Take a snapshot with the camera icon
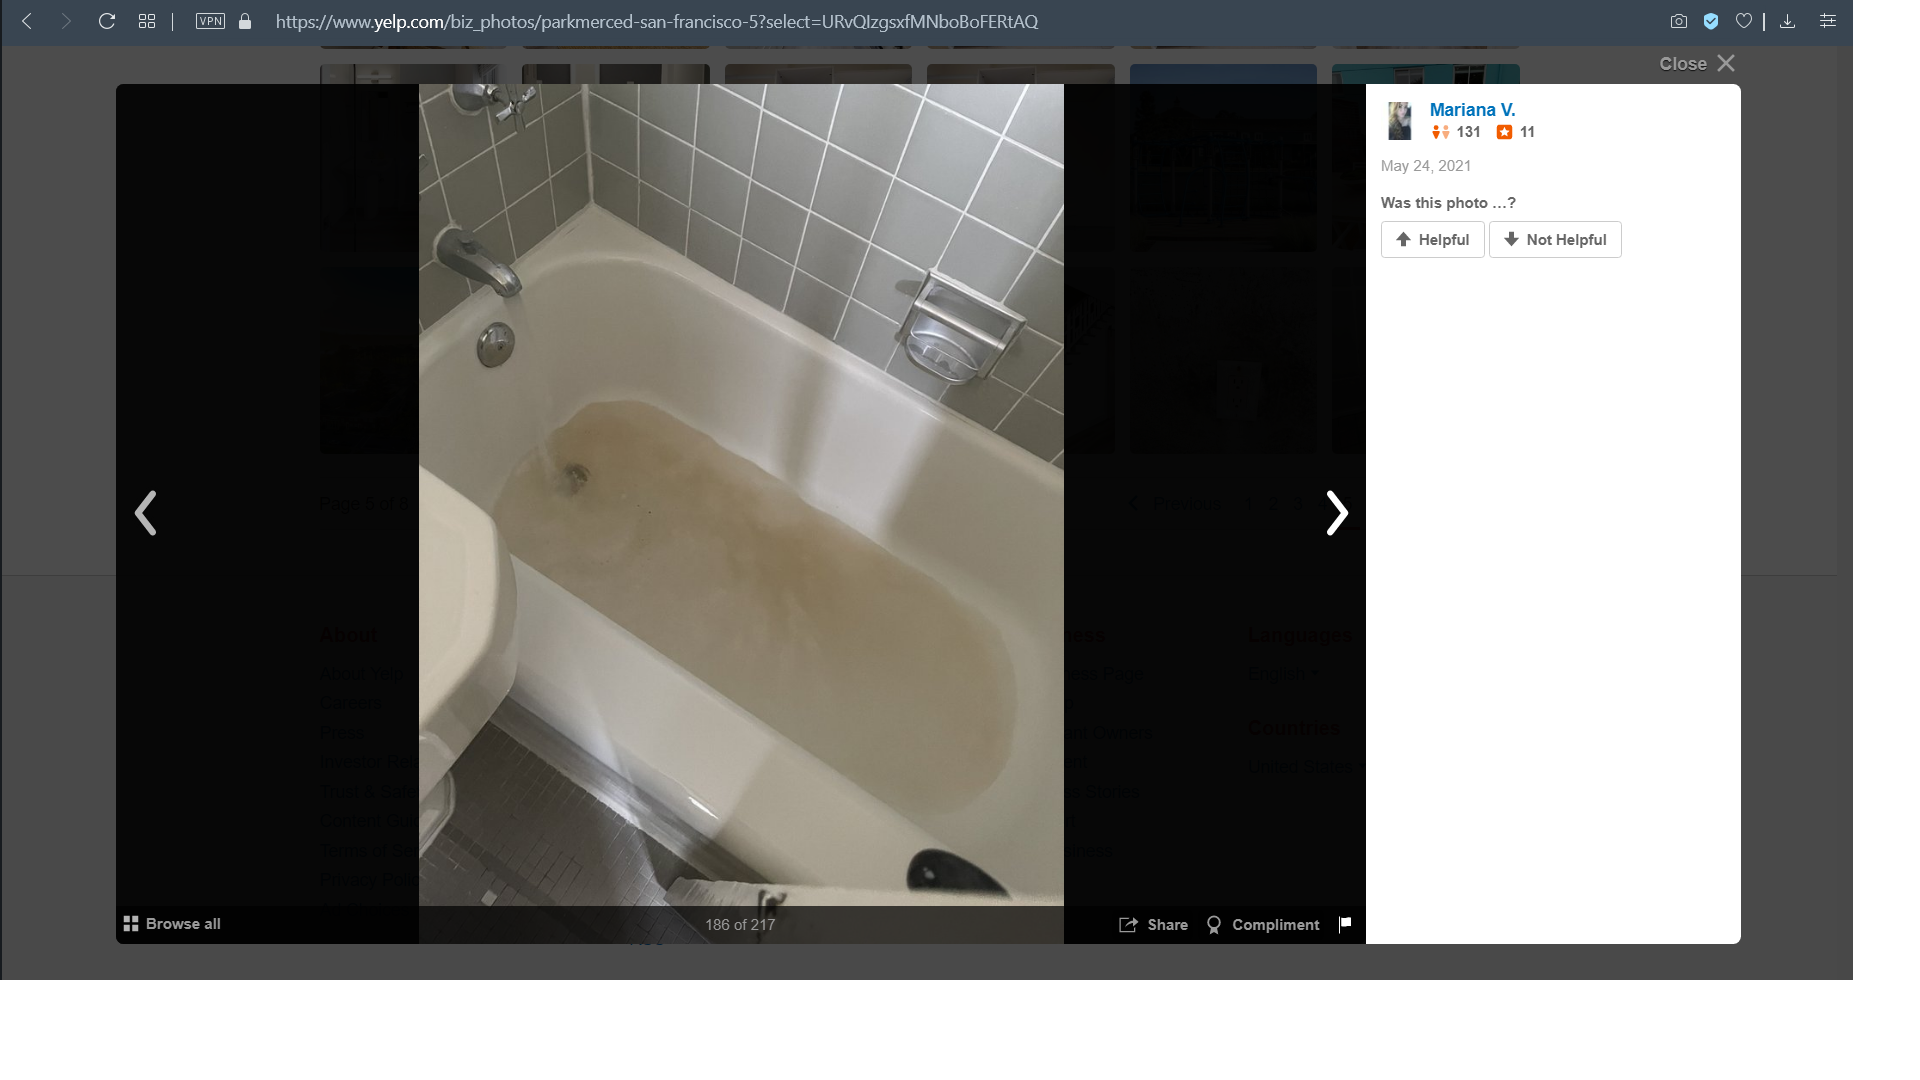 click(1679, 21)
